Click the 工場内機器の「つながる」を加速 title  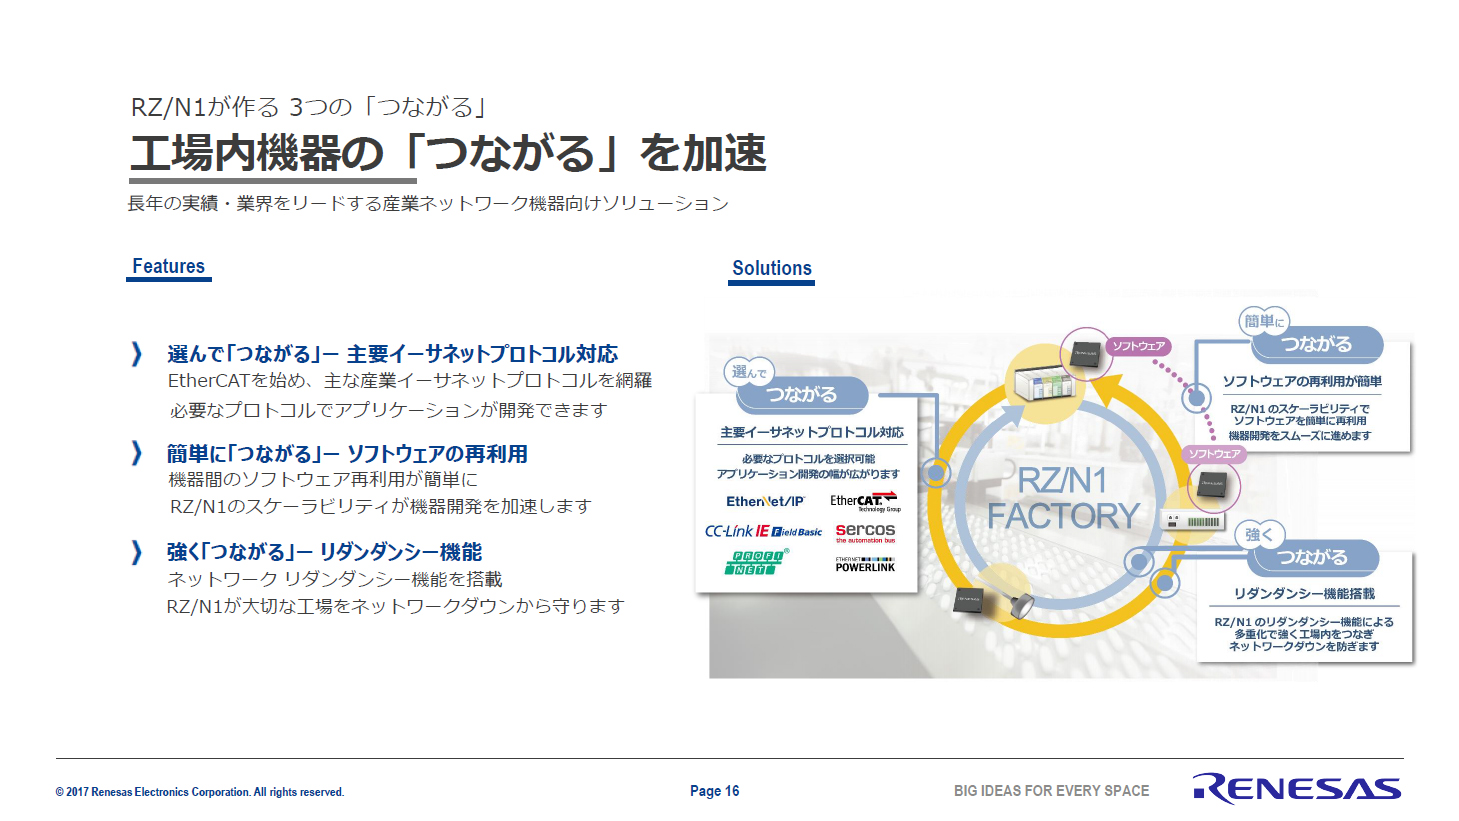[x=448, y=153]
